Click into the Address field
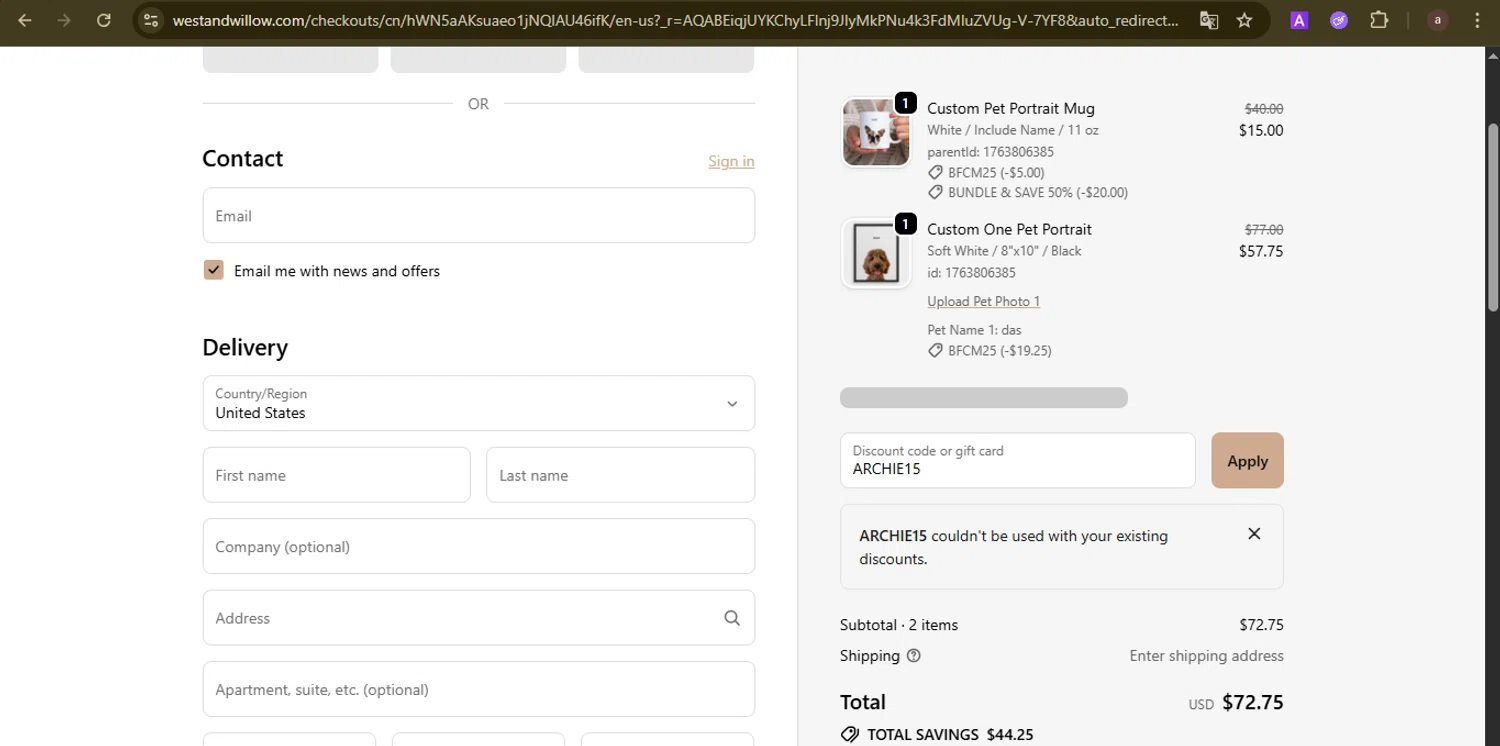 pyautogui.click(x=479, y=618)
